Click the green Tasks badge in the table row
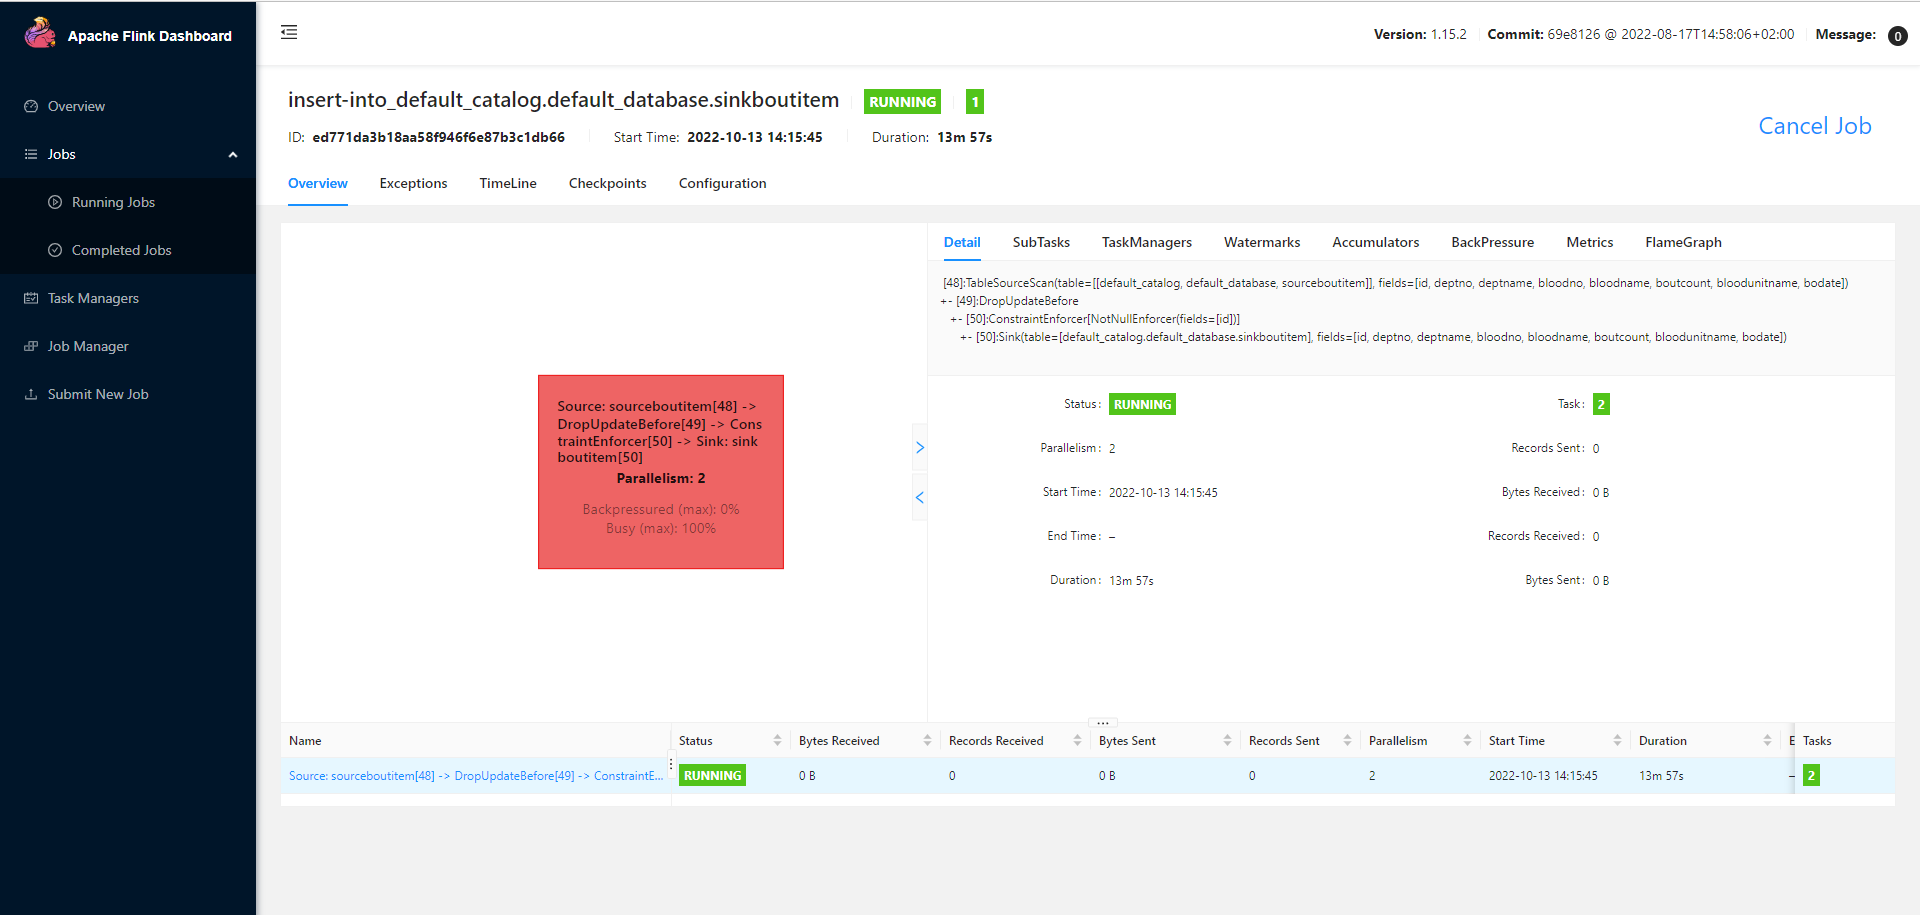The height and width of the screenshot is (915, 1920). pyautogui.click(x=1811, y=775)
